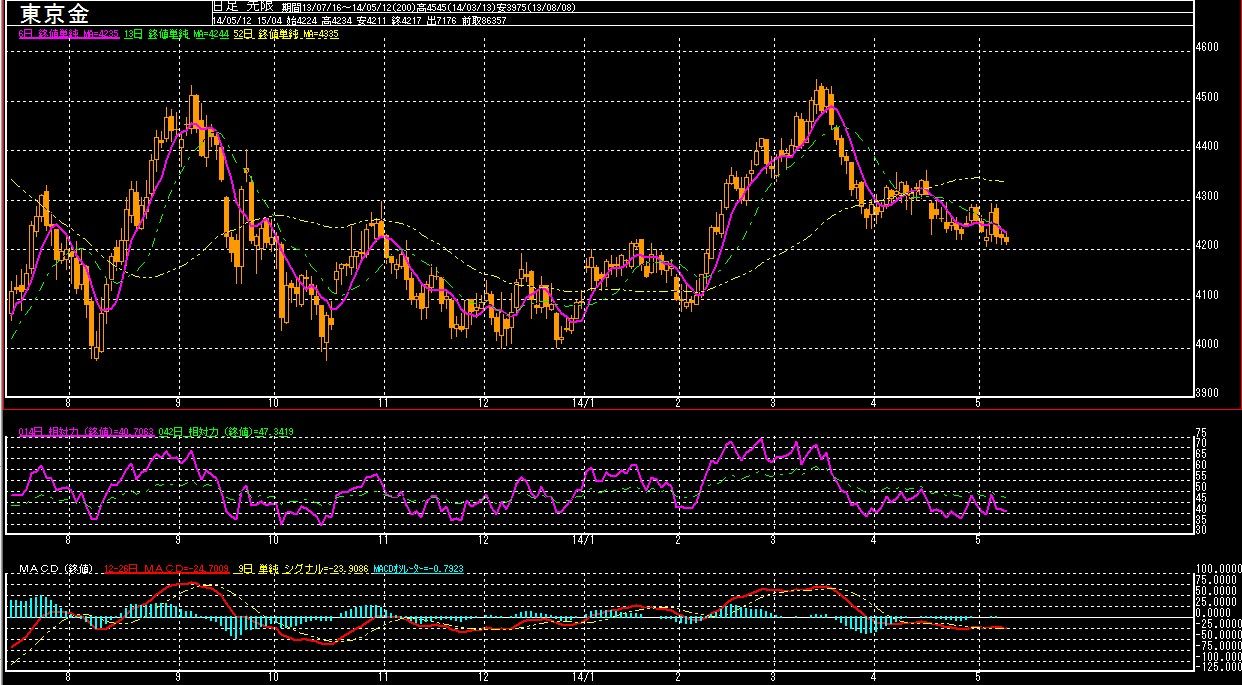The height and width of the screenshot is (685, 1242).
Task: Click the 4500 price axis label
Action: click(x=1207, y=97)
